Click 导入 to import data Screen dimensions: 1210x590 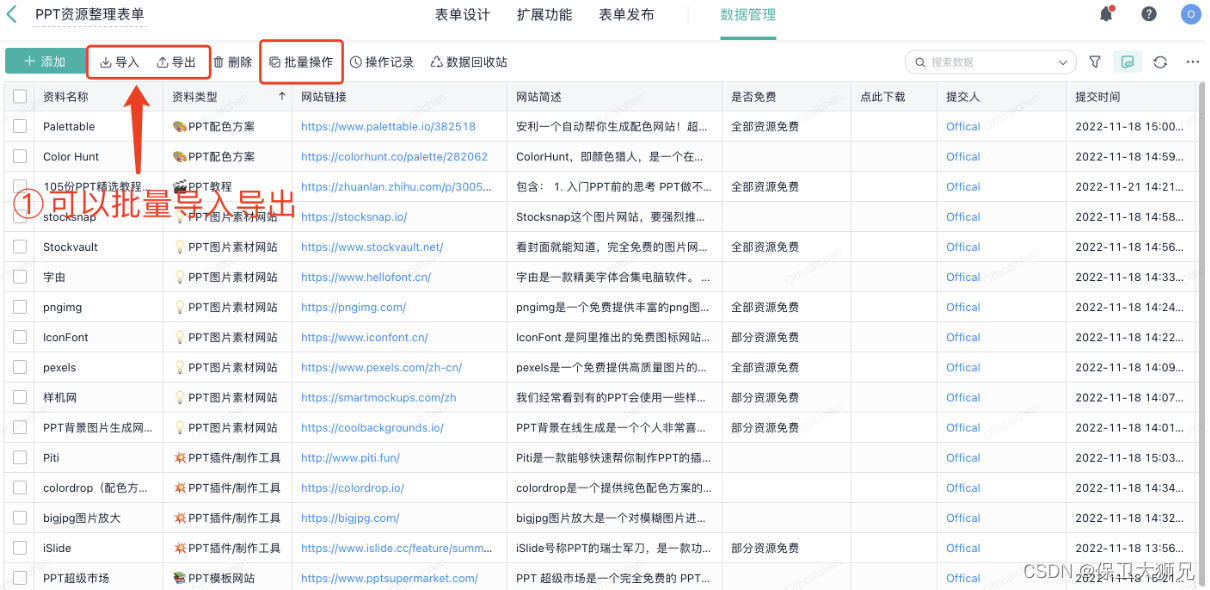pyautogui.click(x=119, y=62)
